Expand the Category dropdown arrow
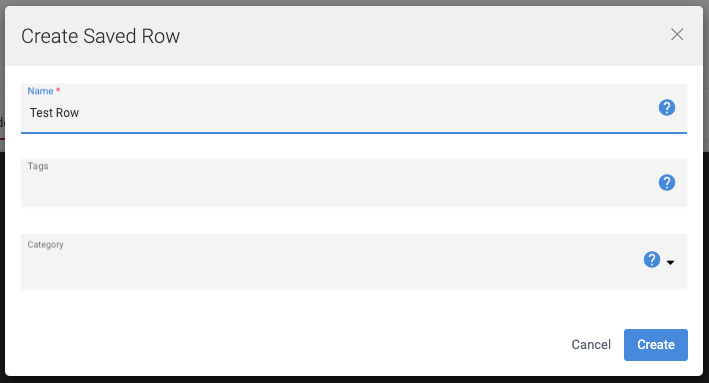Image resolution: width=709 pixels, height=383 pixels. click(x=671, y=262)
